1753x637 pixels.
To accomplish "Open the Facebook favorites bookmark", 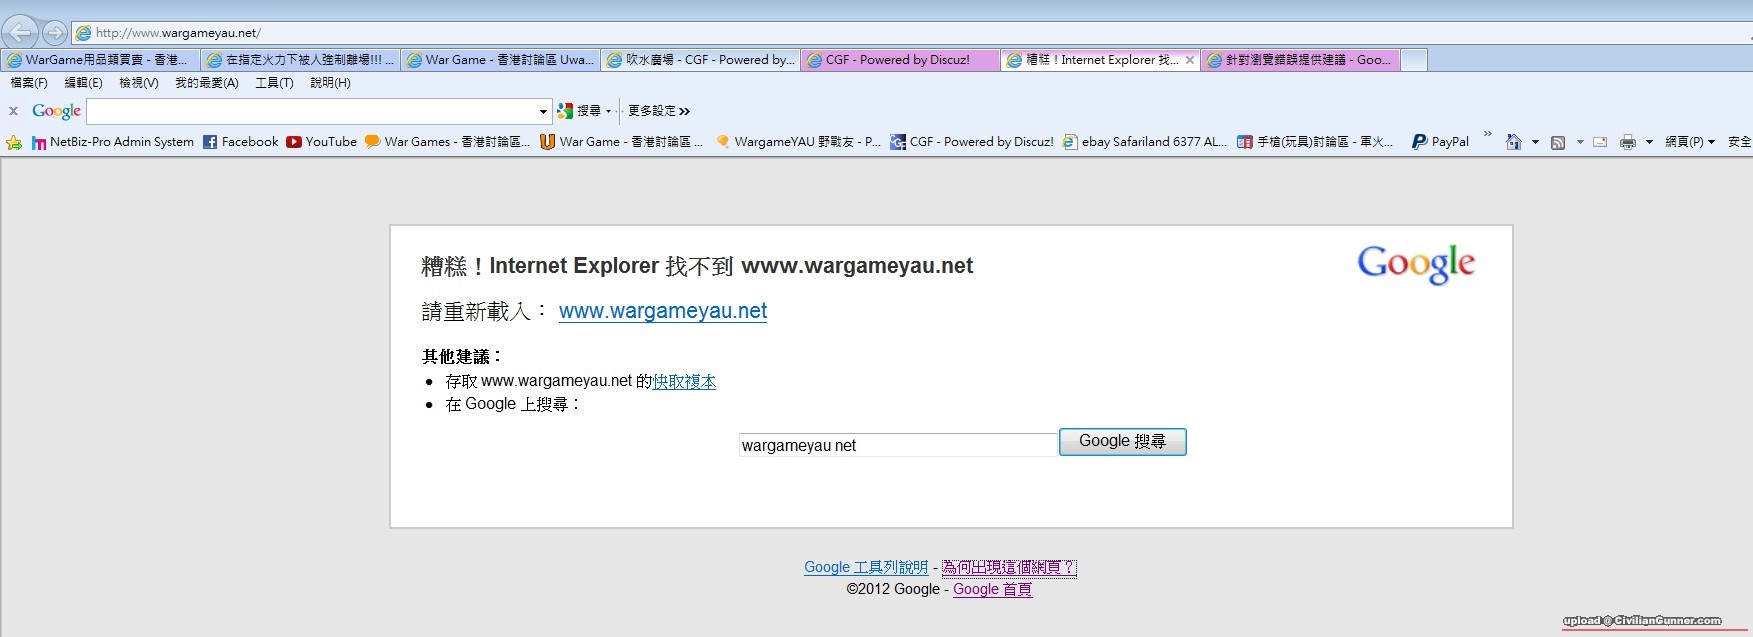I will (x=240, y=142).
